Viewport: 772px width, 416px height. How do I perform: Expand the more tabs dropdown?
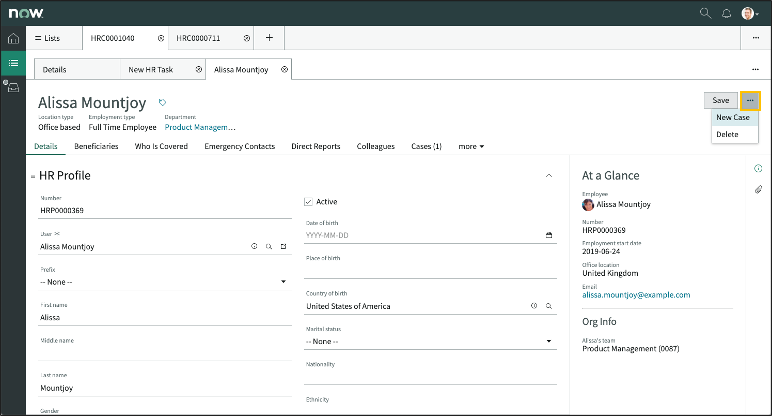coord(471,146)
